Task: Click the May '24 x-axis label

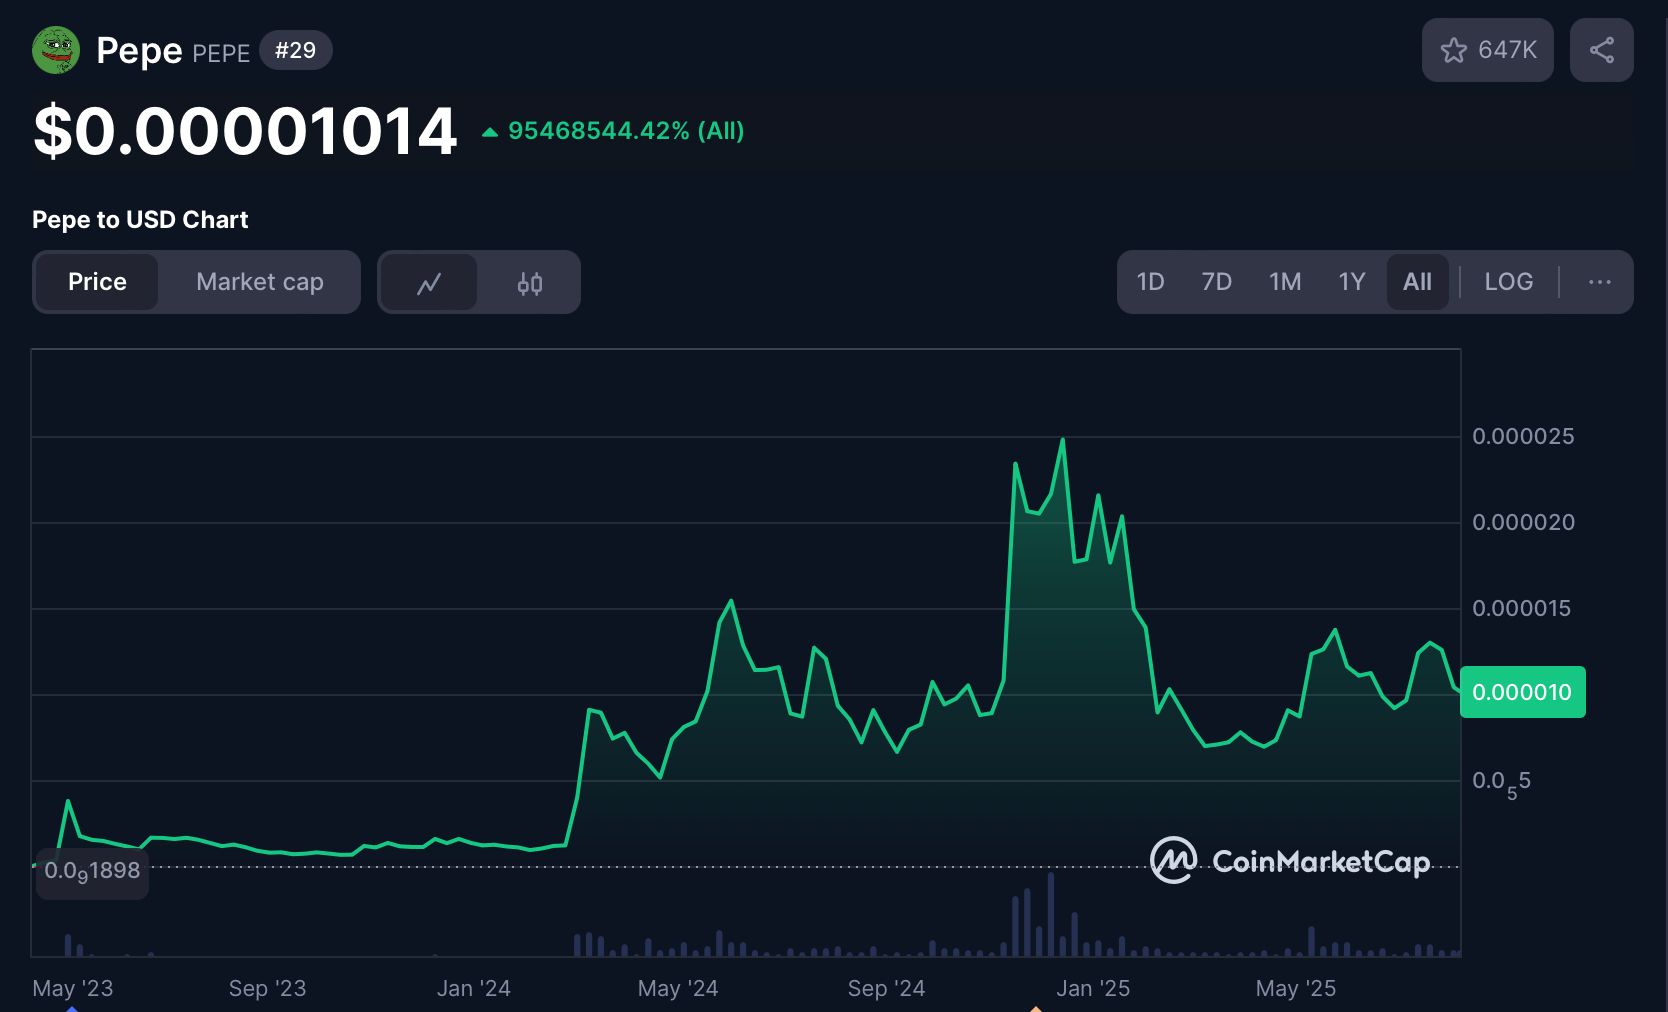Action: click(678, 988)
